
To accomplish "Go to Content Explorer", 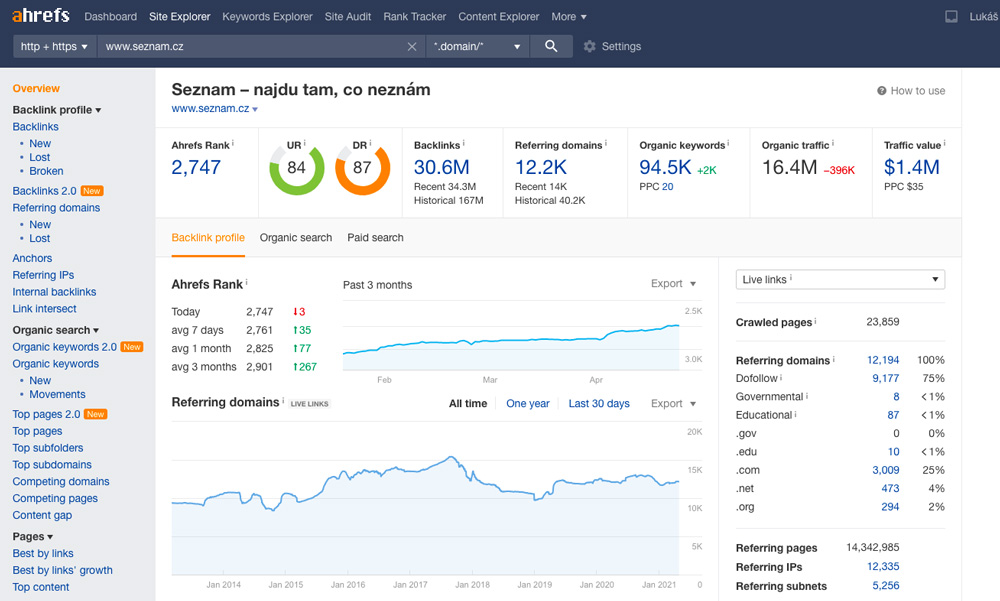I will point(499,17).
